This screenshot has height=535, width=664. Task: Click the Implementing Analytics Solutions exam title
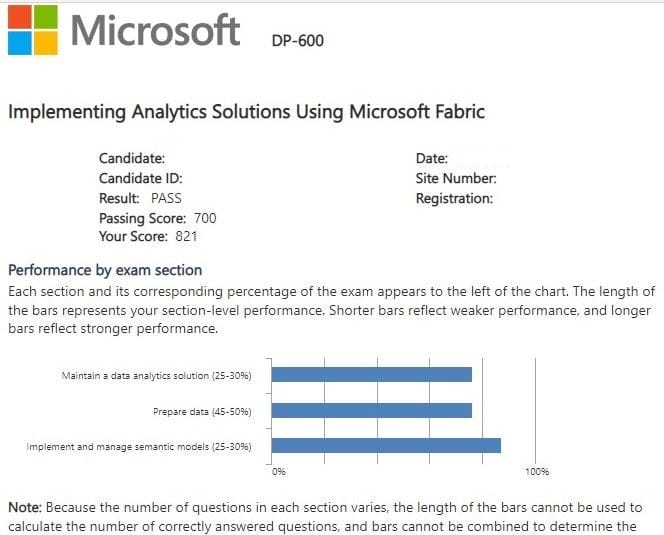pos(246,111)
